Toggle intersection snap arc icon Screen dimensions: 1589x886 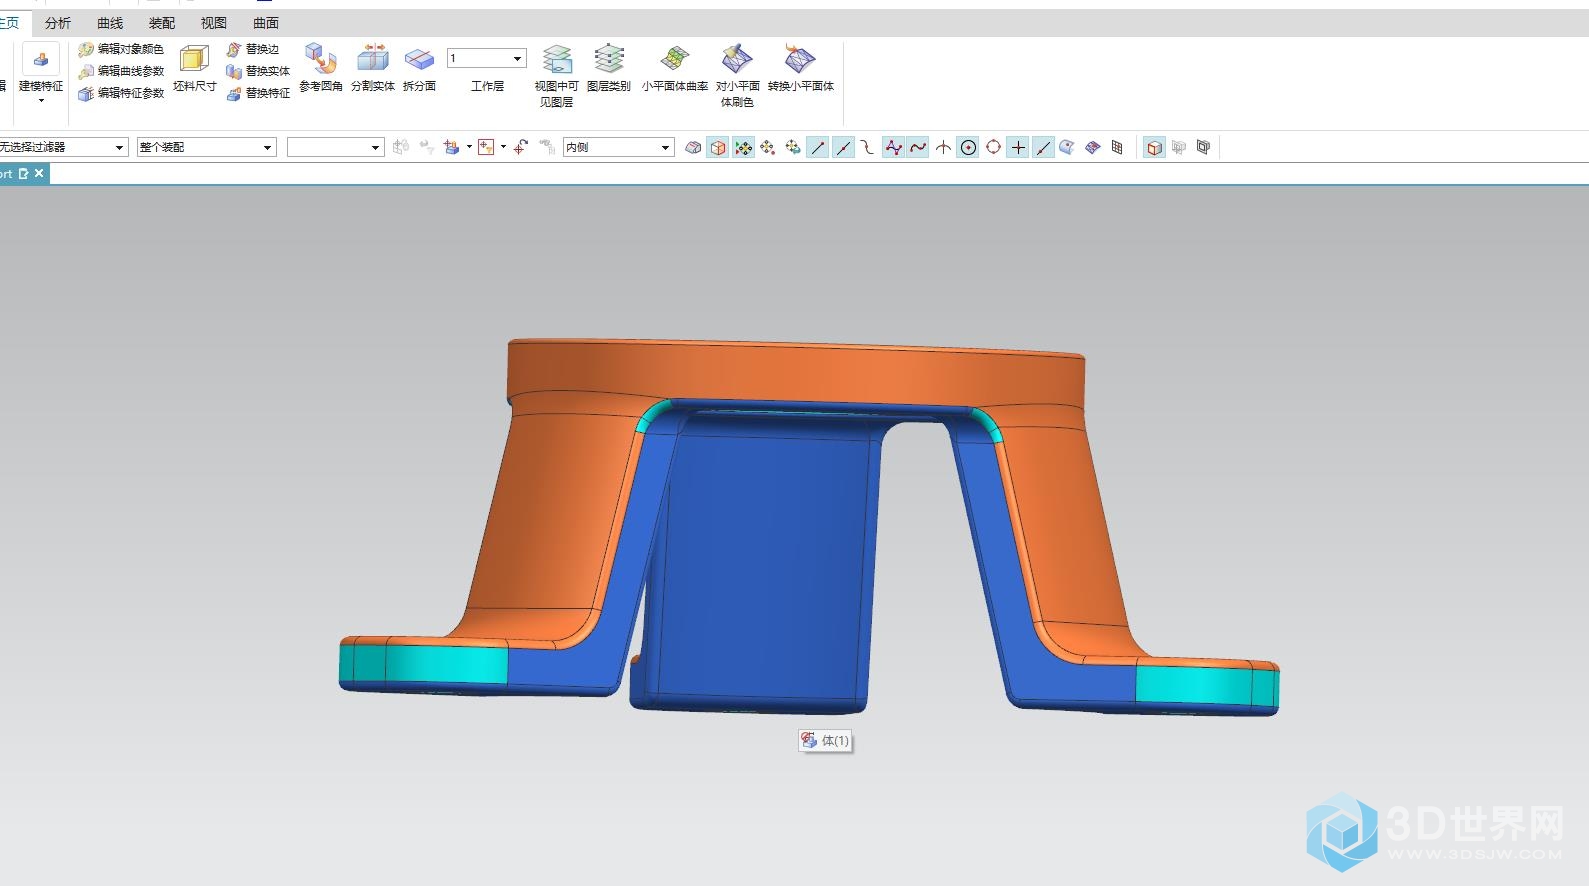(x=943, y=147)
